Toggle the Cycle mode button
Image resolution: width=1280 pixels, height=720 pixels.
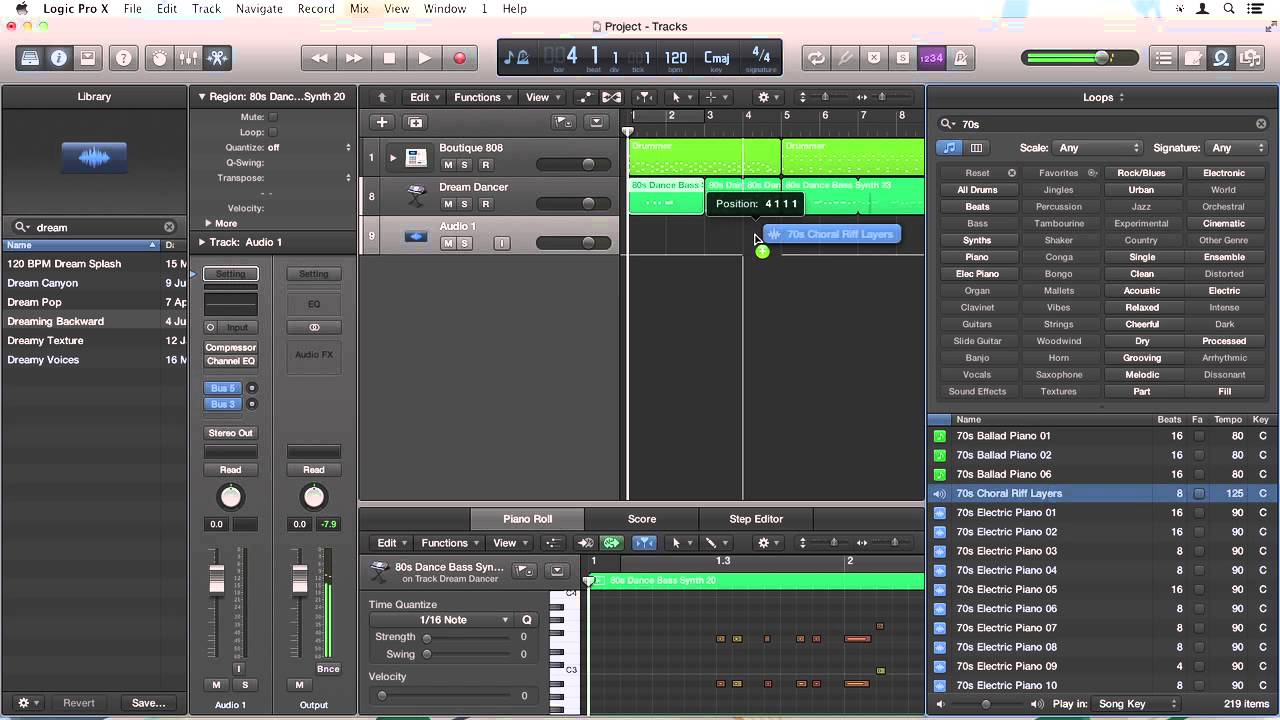click(817, 58)
